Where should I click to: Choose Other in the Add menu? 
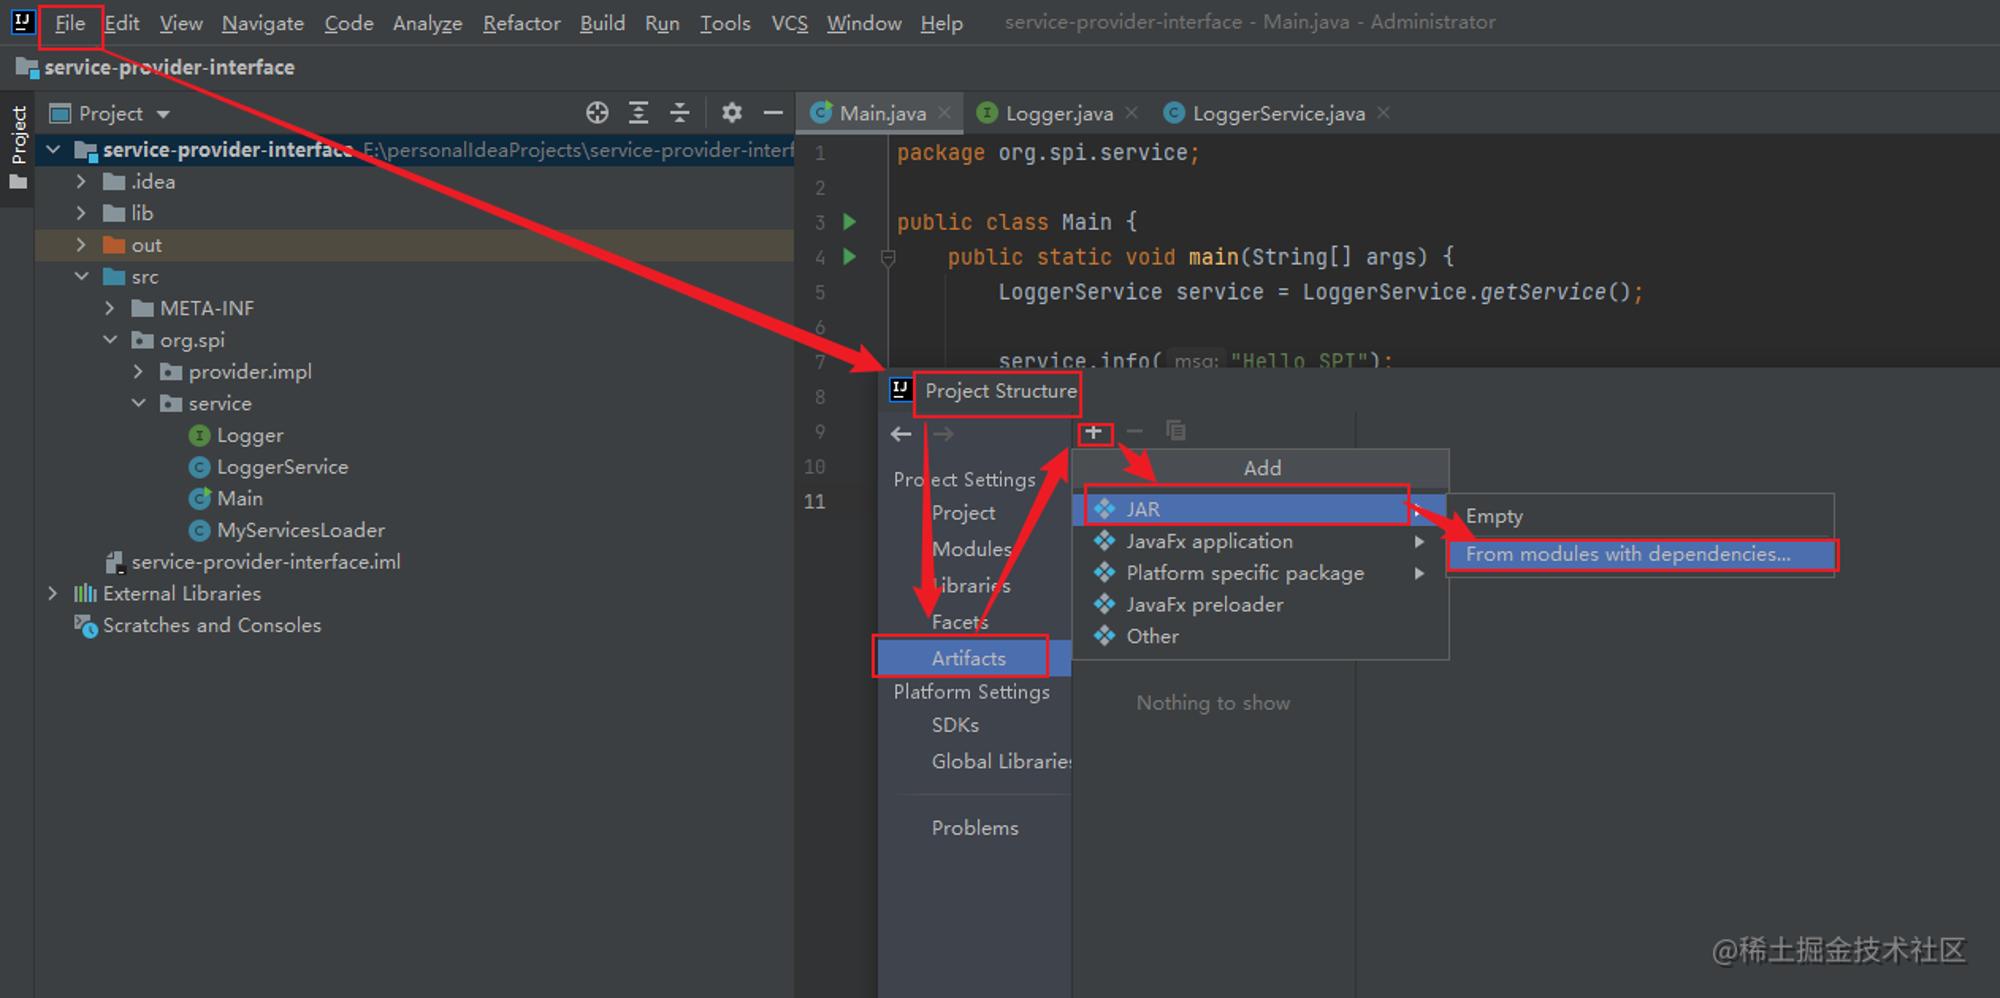[x=1260, y=636]
